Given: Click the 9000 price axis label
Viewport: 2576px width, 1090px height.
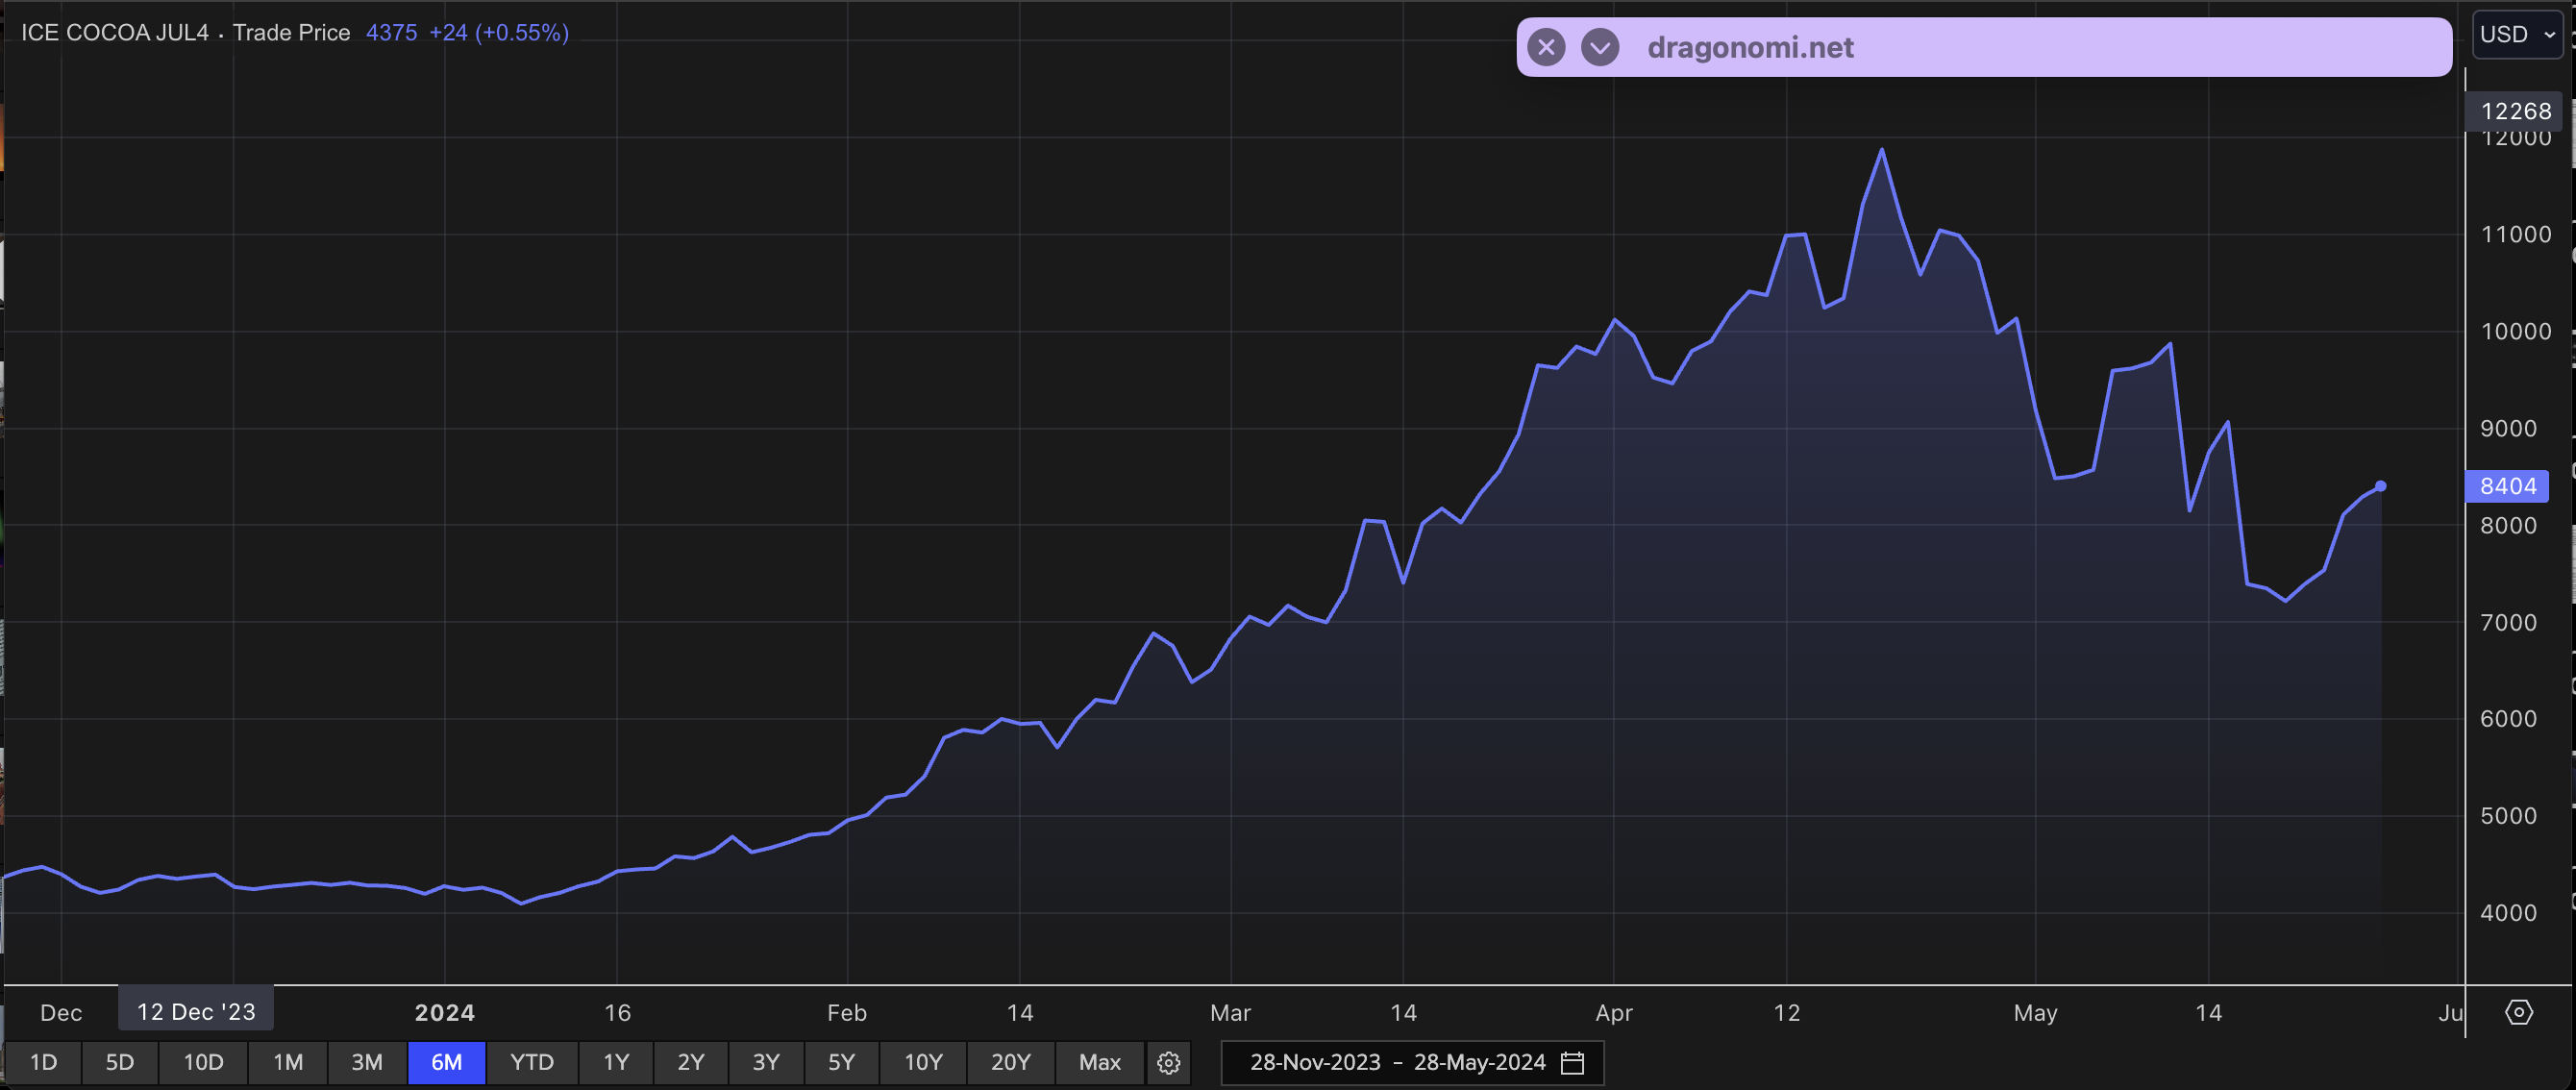Looking at the screenshot, I should click(x=2508, y=428).
